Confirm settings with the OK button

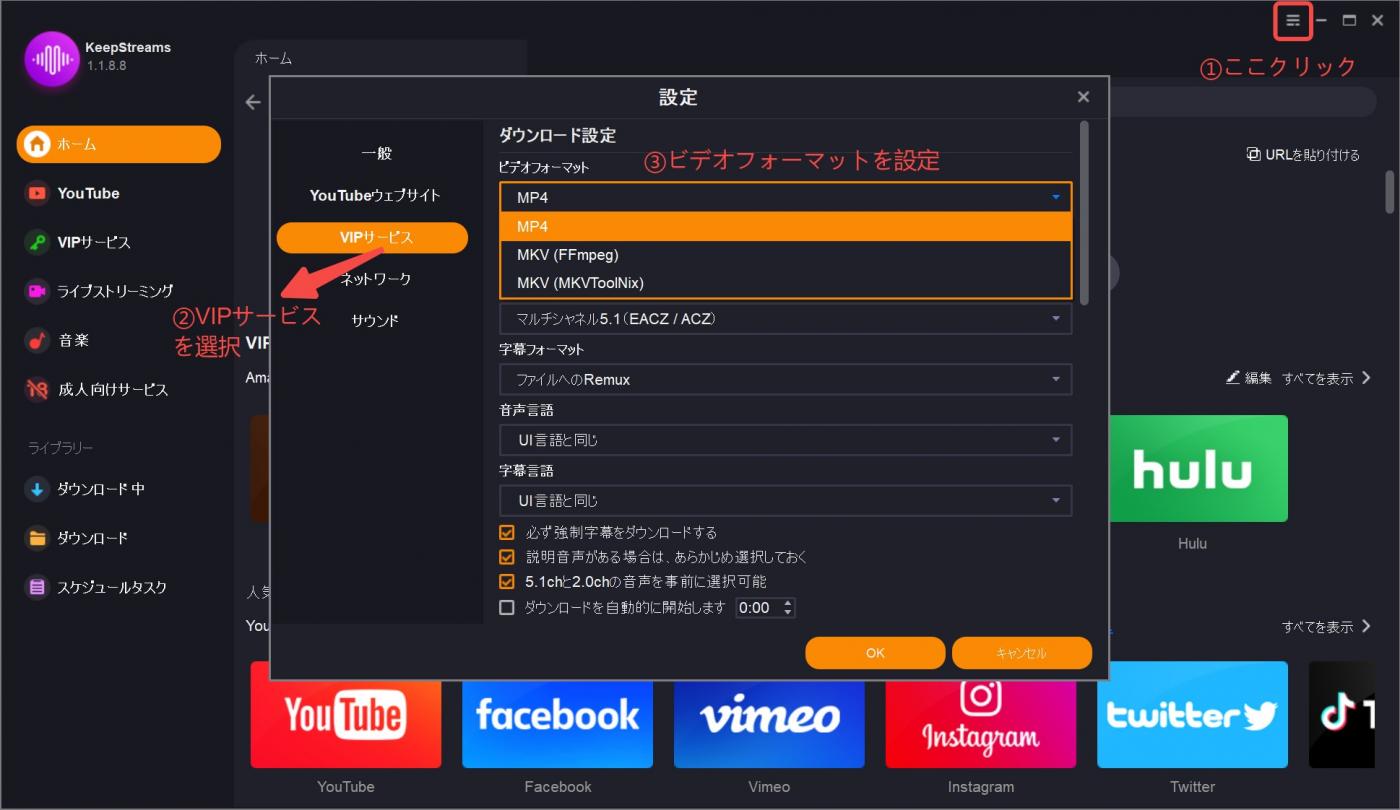874,652
